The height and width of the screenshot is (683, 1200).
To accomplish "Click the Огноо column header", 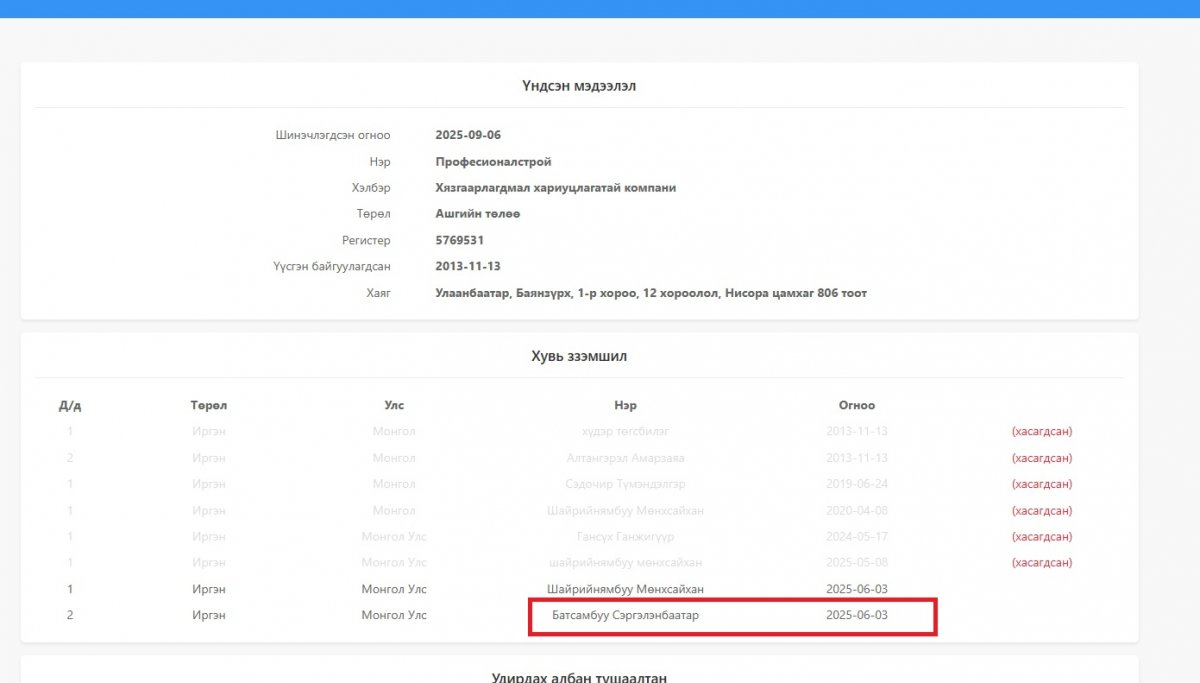I will pyautogui.click(x=856, y=406).
